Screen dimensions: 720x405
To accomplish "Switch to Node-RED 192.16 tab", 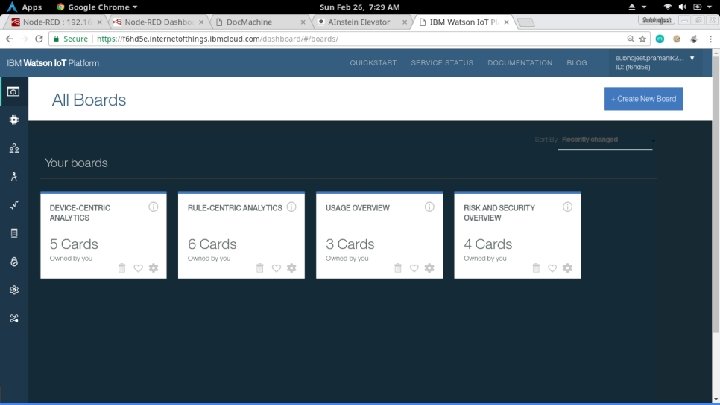I will [56, 22].
